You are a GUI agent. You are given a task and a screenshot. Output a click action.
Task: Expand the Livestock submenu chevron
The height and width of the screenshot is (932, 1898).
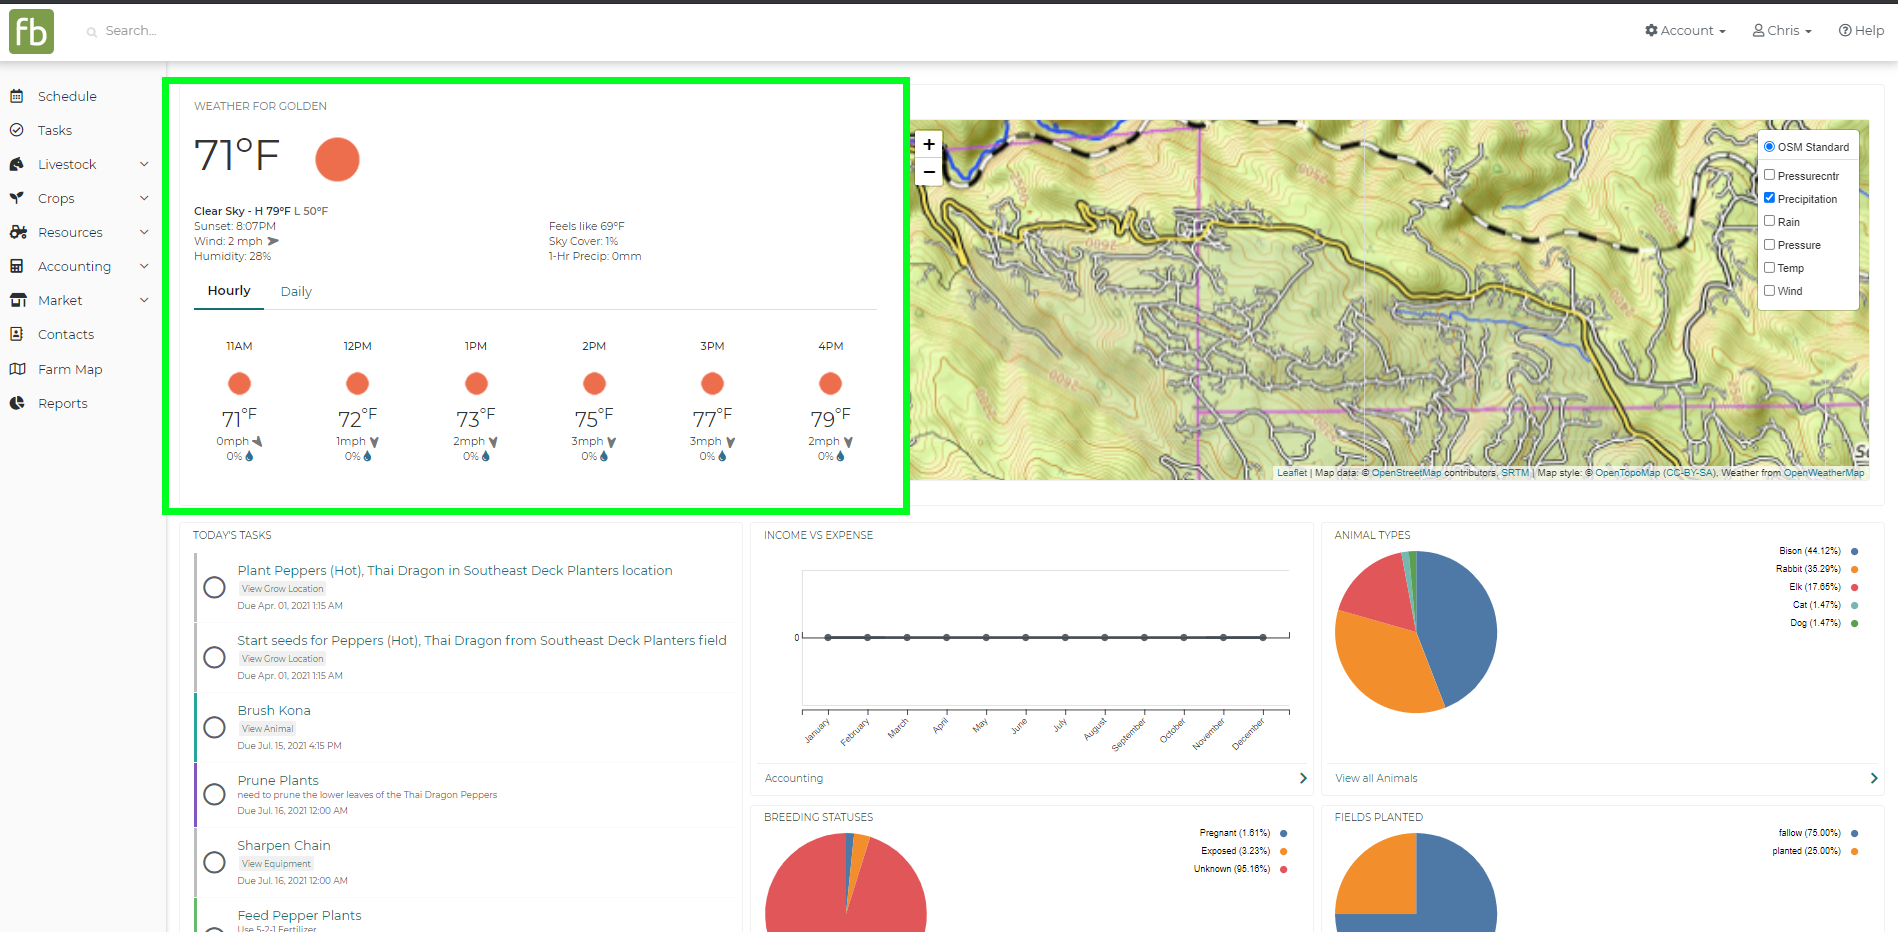coord(144,164)
